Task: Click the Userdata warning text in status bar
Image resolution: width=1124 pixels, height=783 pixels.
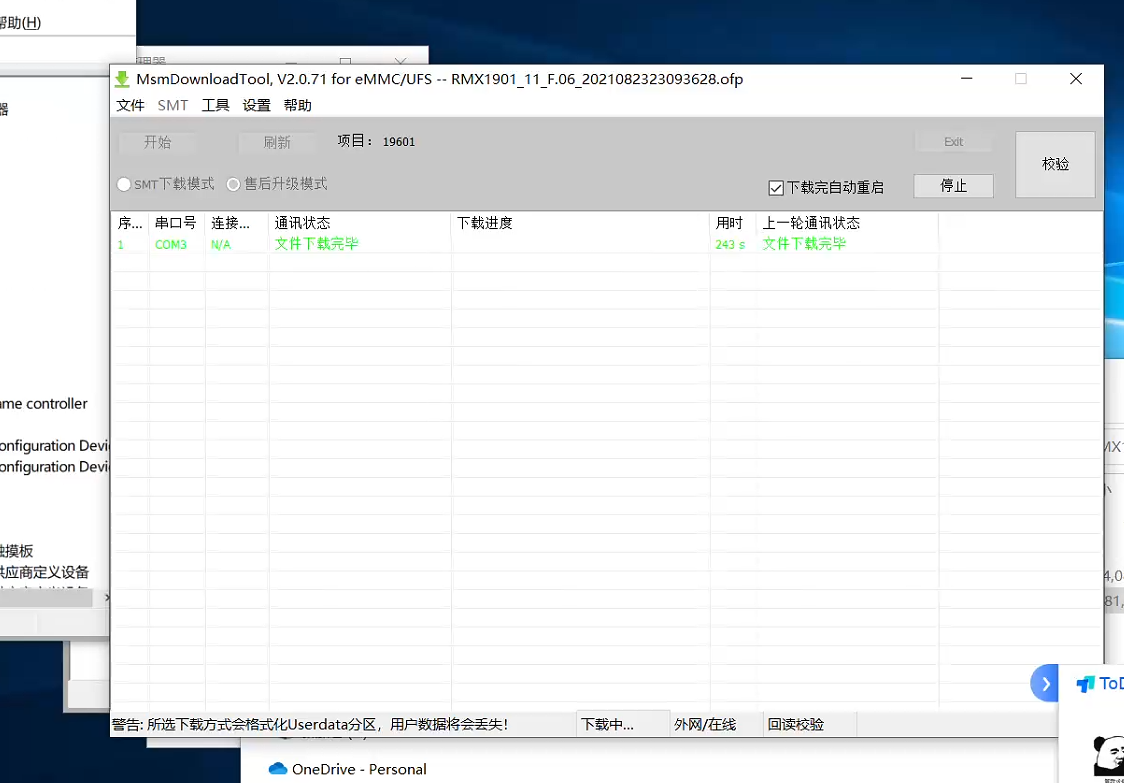Action: [310, 725]
